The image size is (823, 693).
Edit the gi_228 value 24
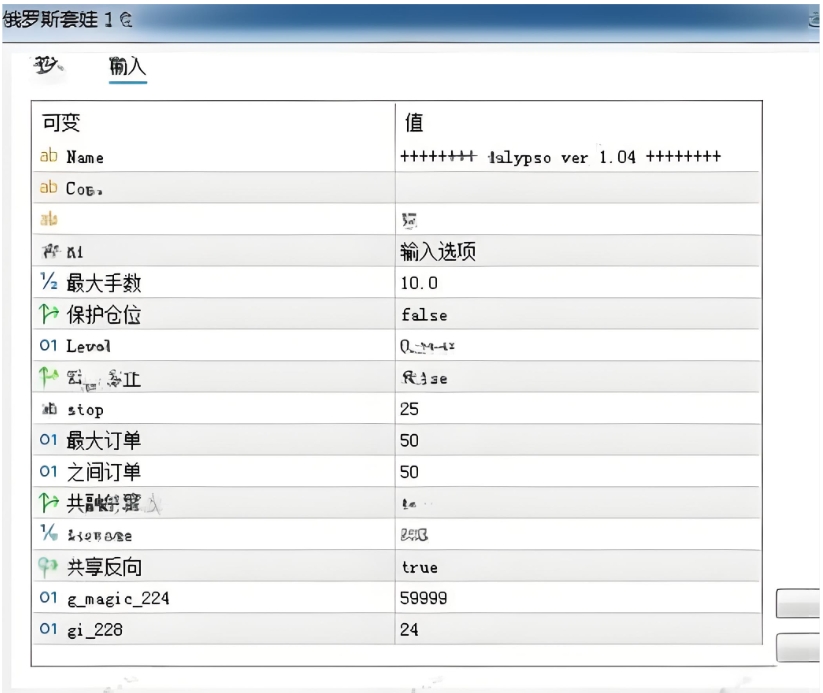[409, 629]
